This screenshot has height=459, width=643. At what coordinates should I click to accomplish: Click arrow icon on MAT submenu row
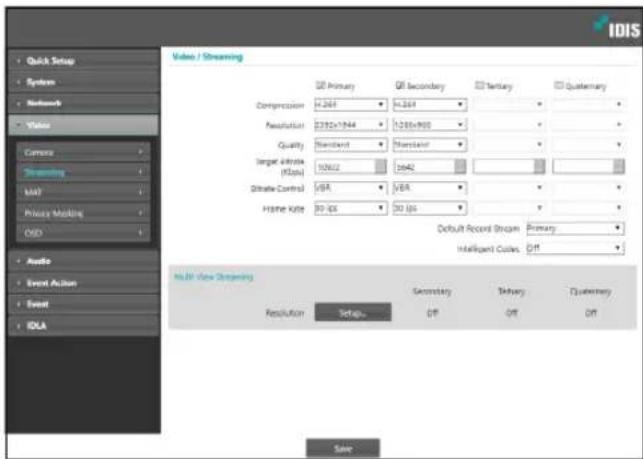(x=141, y=192)
